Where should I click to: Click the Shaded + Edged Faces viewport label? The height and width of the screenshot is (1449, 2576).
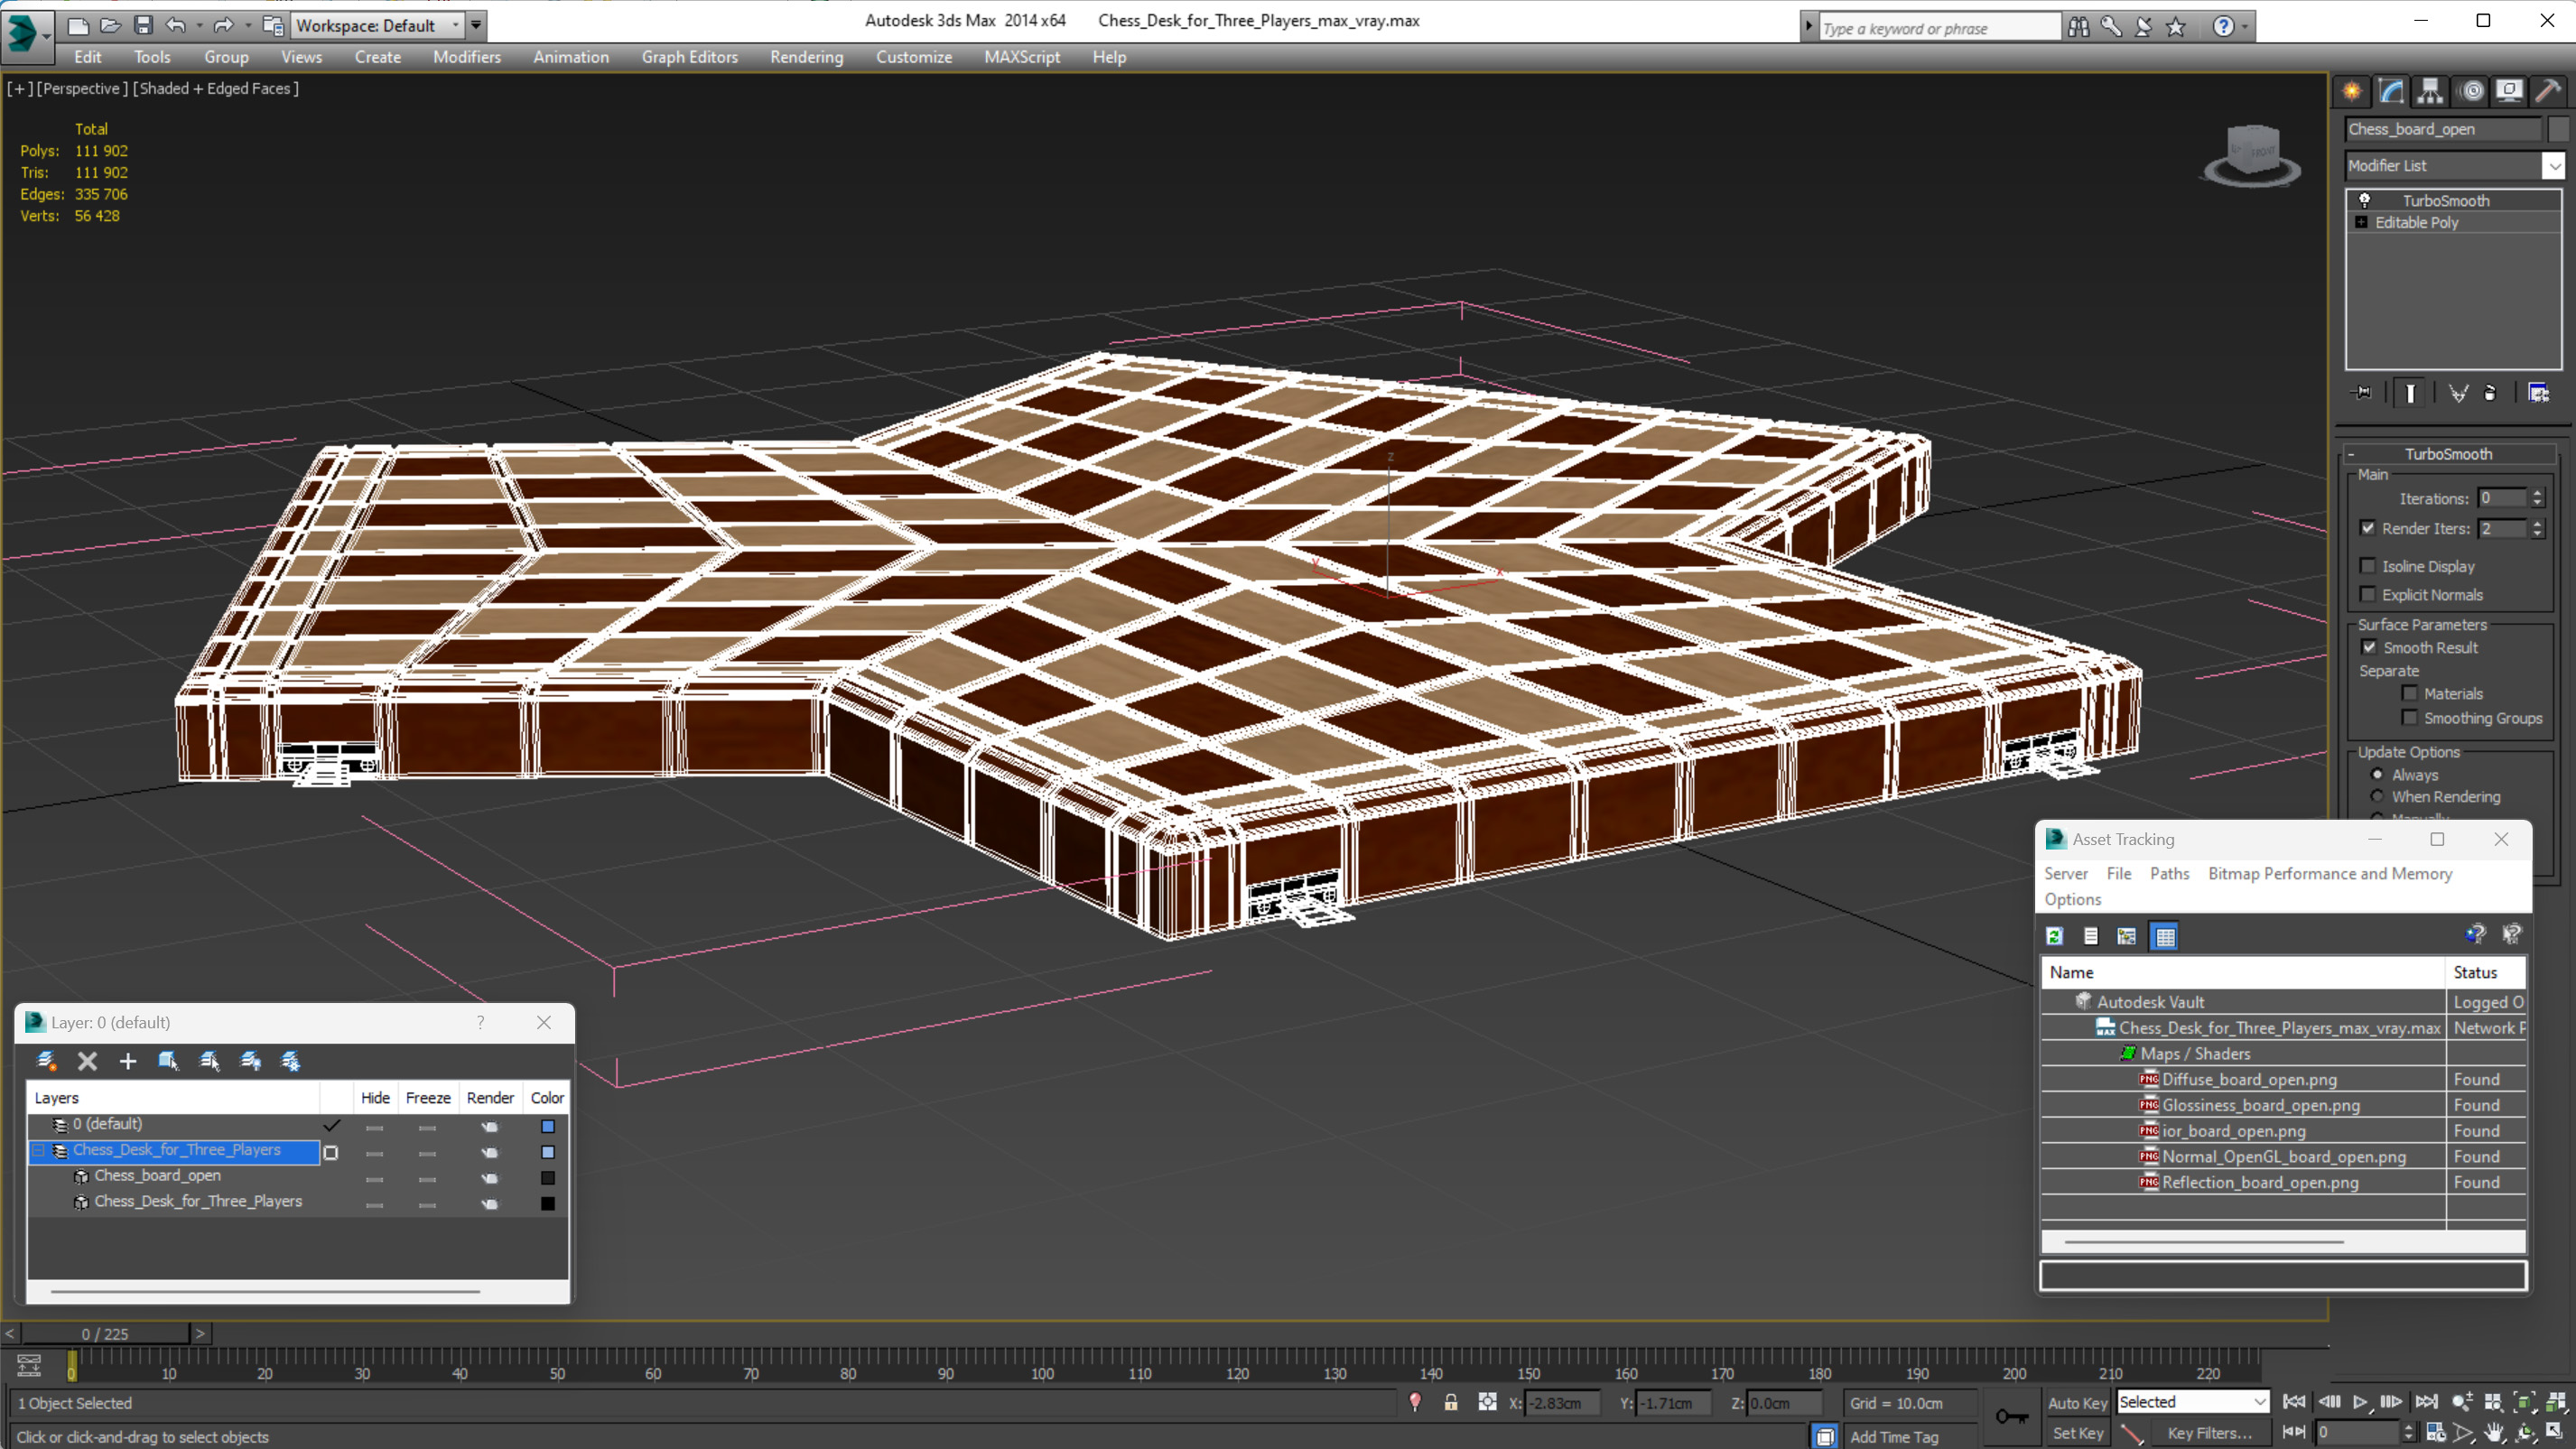[x=215, y=88]
